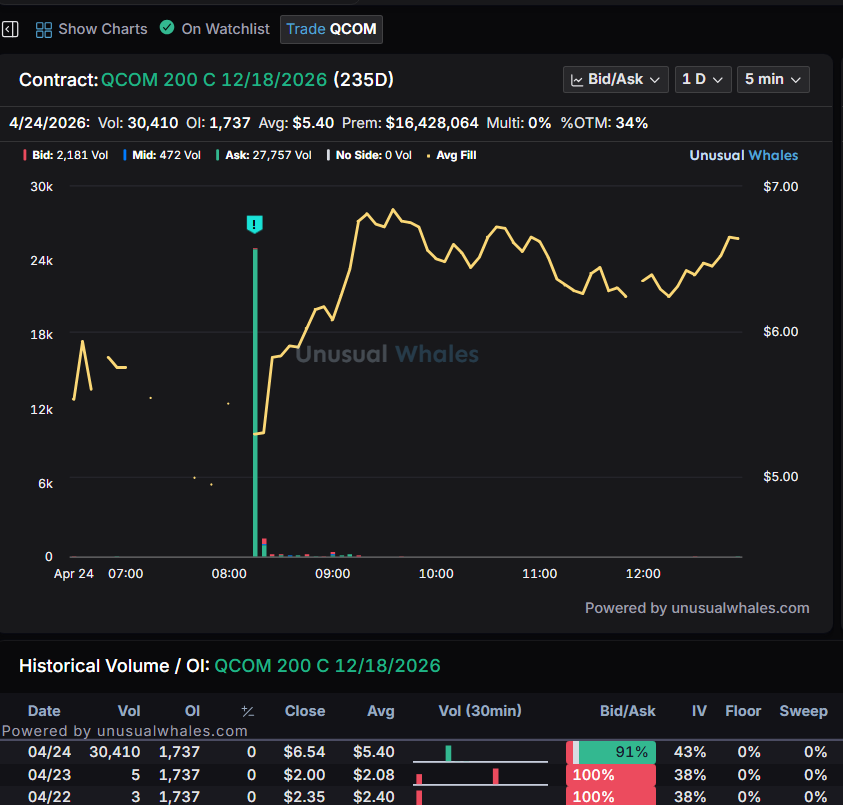Image resolution: width=843 pixels, height=805 pixels.
Task: Toggle the No Side volume legend item
Action: (369, 155)
